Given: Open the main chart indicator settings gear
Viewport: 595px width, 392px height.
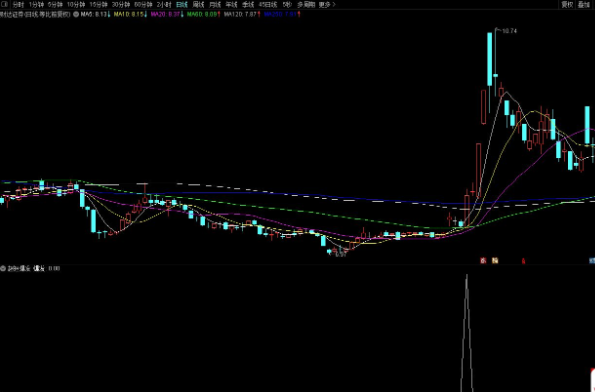Looking at the screenshot, I should point(76,14).
